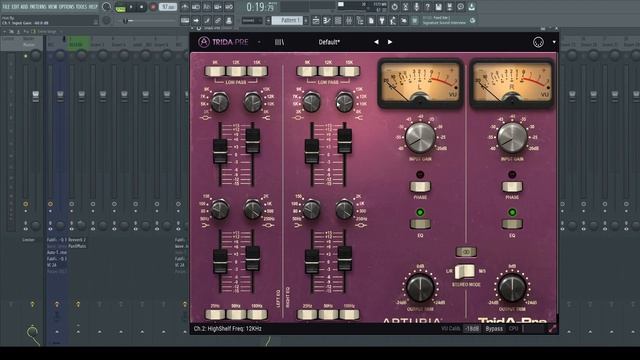Click the tempo value field
This screenshot has width=640, height=360.
point(168,7)
